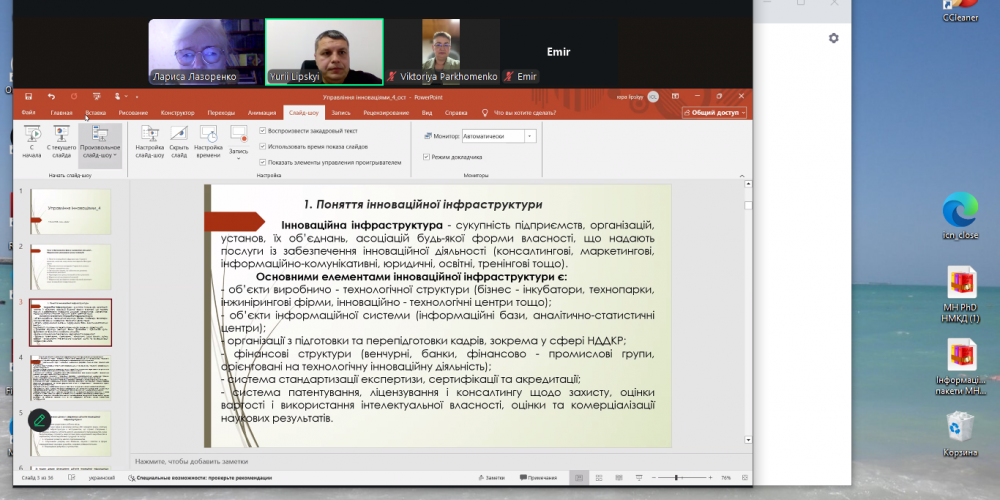
Task: Select slide 2 thumbnail in the slide panel
Action: pos(70,267)
